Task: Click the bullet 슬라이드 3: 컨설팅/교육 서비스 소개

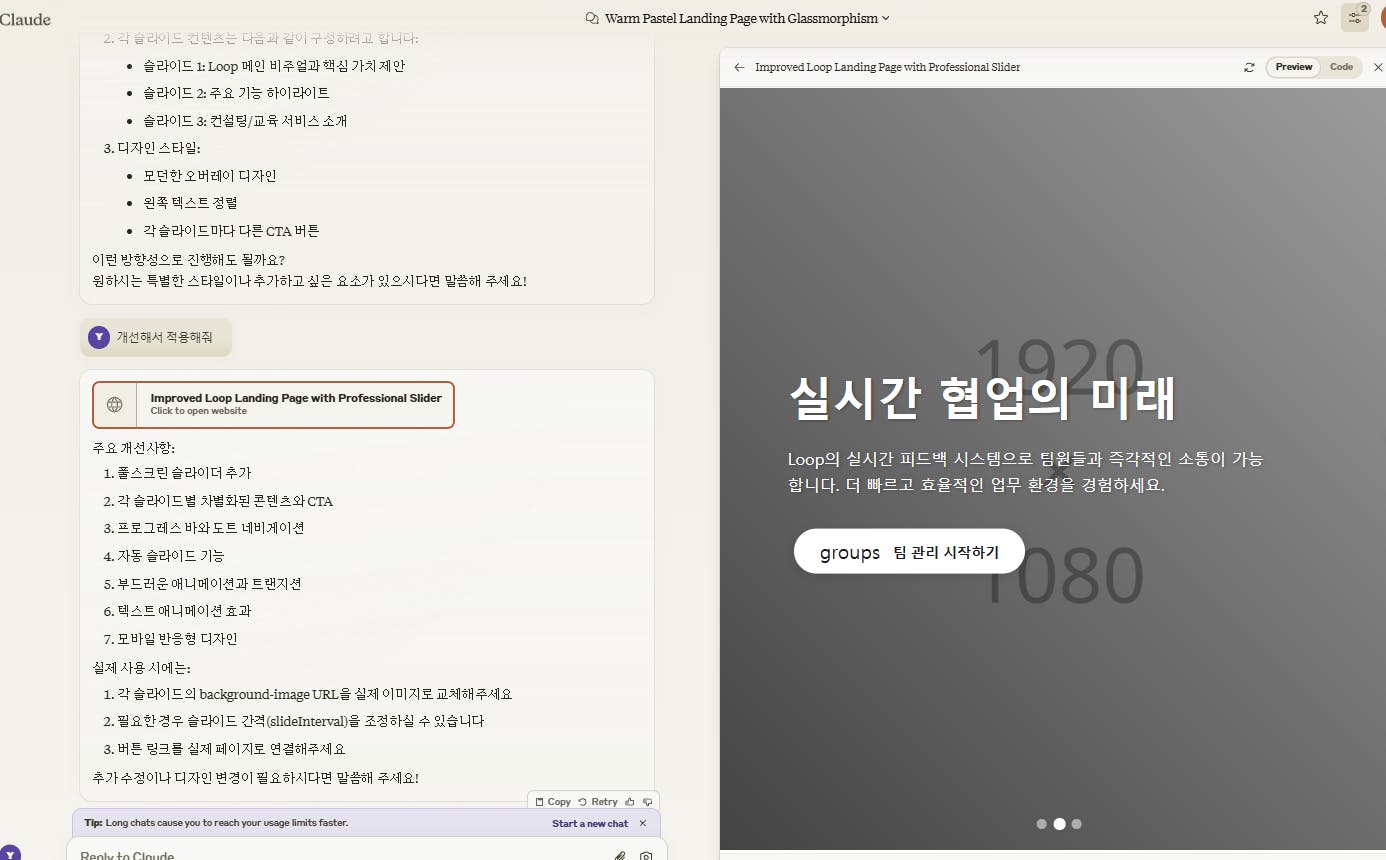Action: [x=245, y=121]
